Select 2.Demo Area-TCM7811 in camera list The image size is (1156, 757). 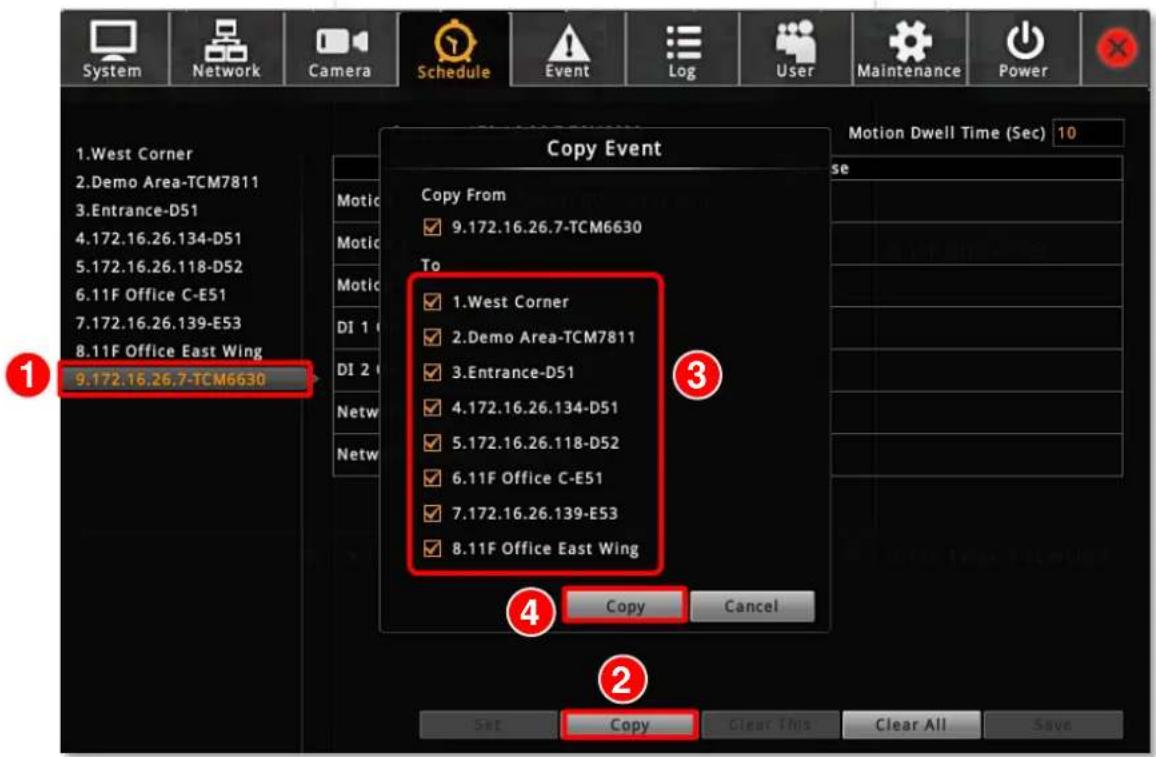coord(167,182)
